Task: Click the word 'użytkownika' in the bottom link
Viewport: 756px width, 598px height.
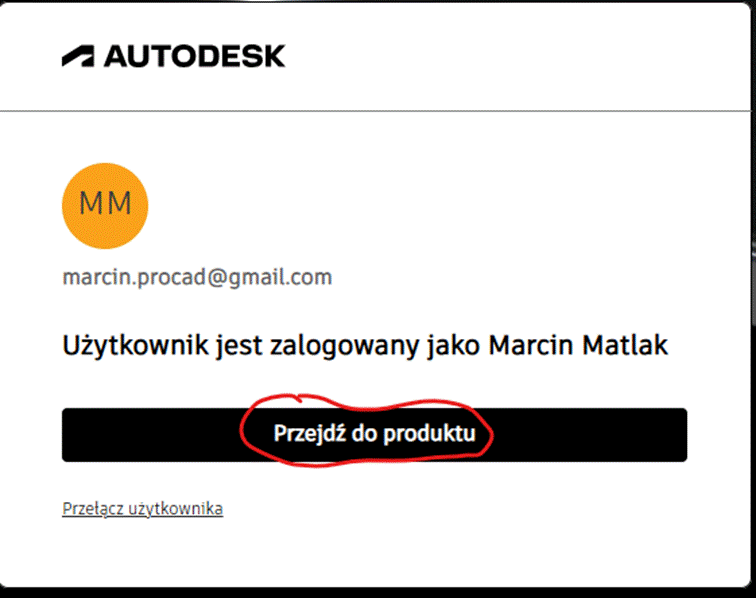Action: (173, 509)
